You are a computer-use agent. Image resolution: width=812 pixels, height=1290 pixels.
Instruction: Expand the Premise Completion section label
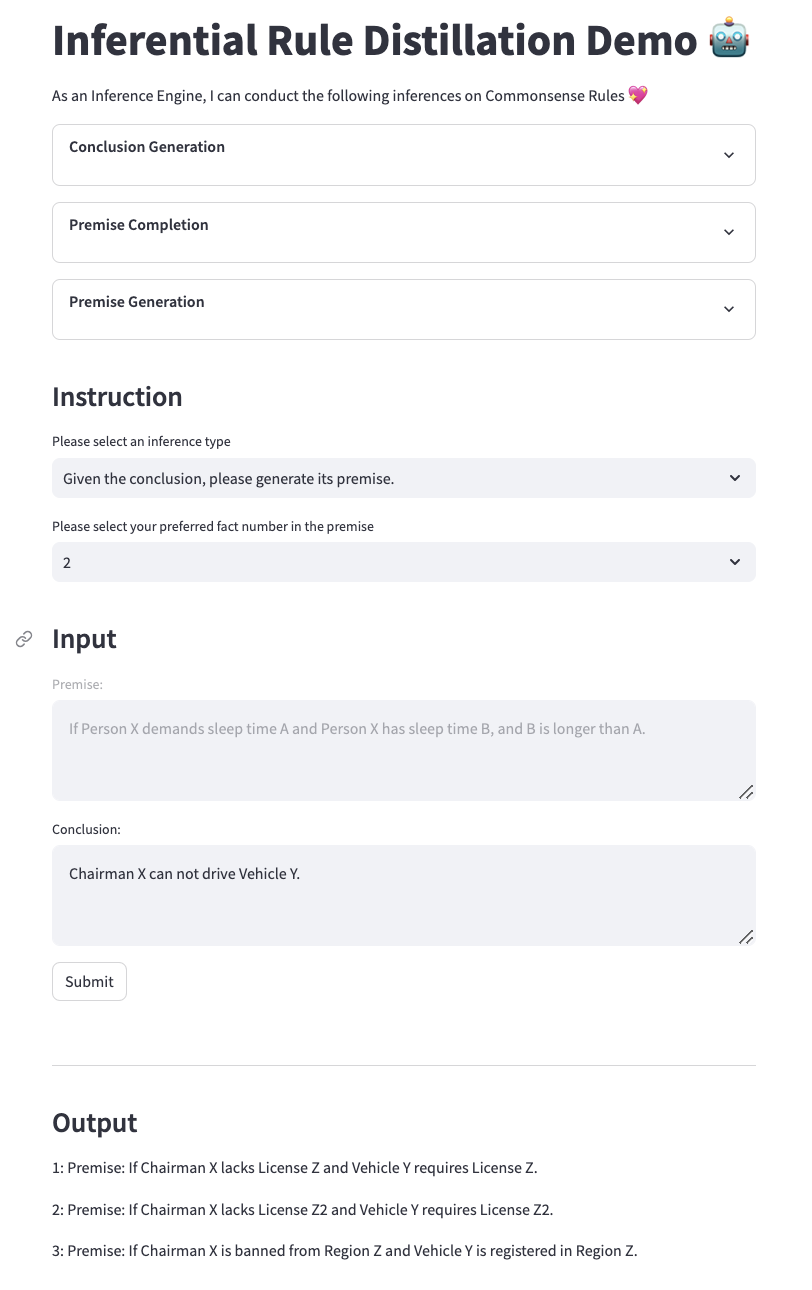point(139,225)
